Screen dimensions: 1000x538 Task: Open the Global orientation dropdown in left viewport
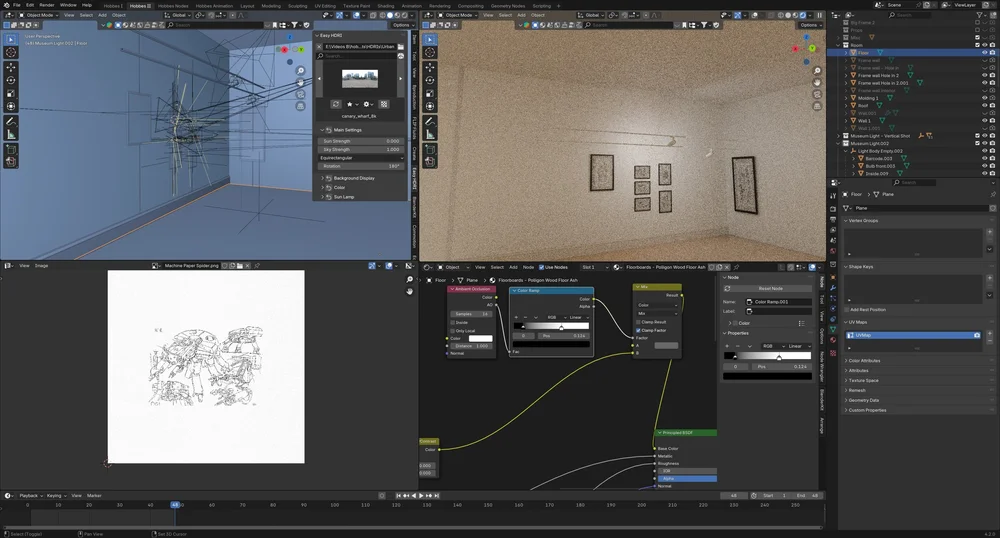(178, 15)
